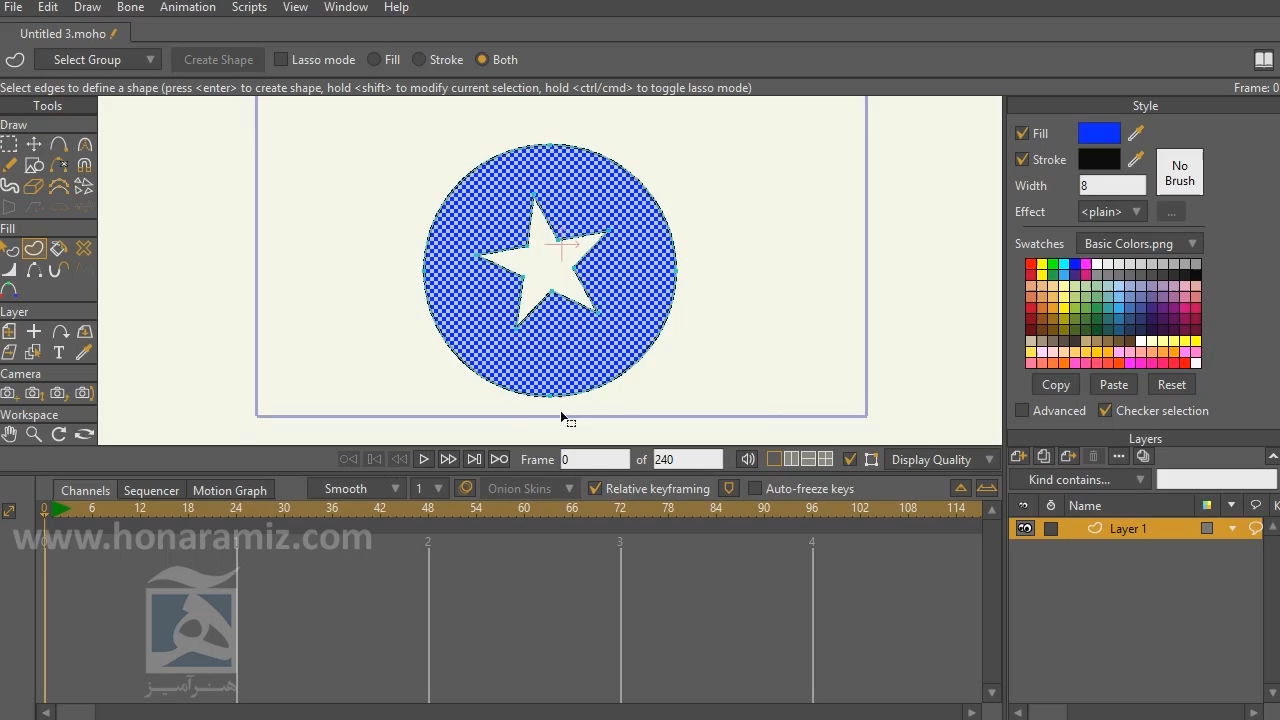Open the Layers panel three-dots settings
1280x720 pixels.
1119,456
